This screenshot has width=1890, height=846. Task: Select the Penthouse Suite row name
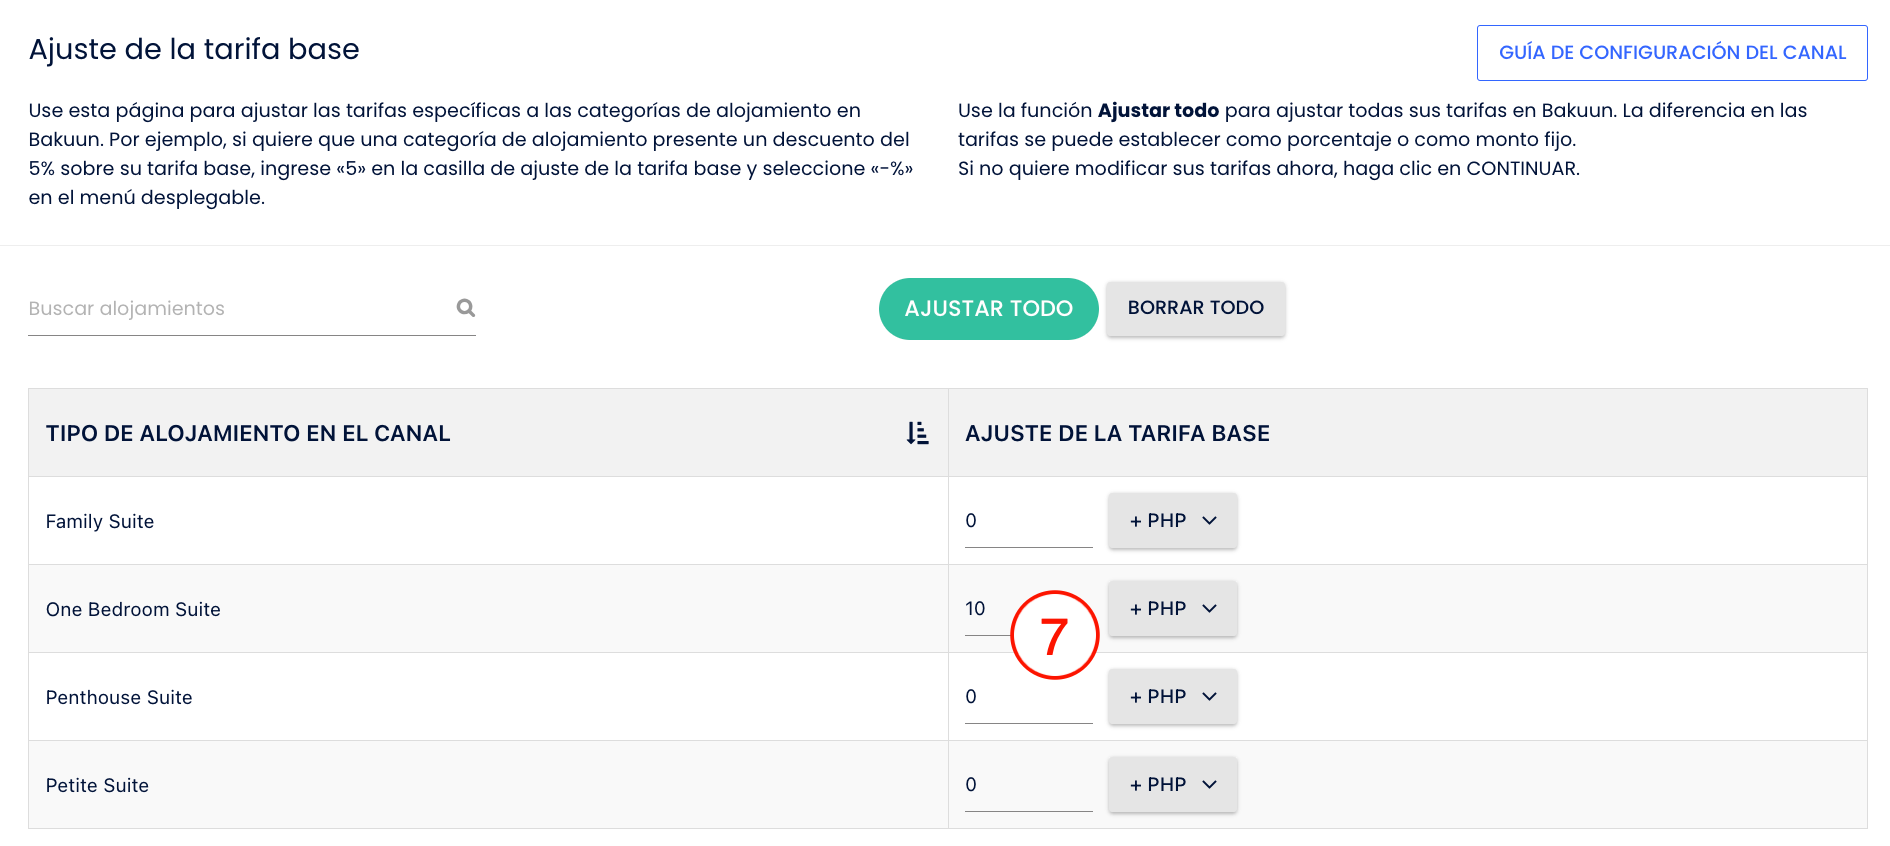(119, 697)
